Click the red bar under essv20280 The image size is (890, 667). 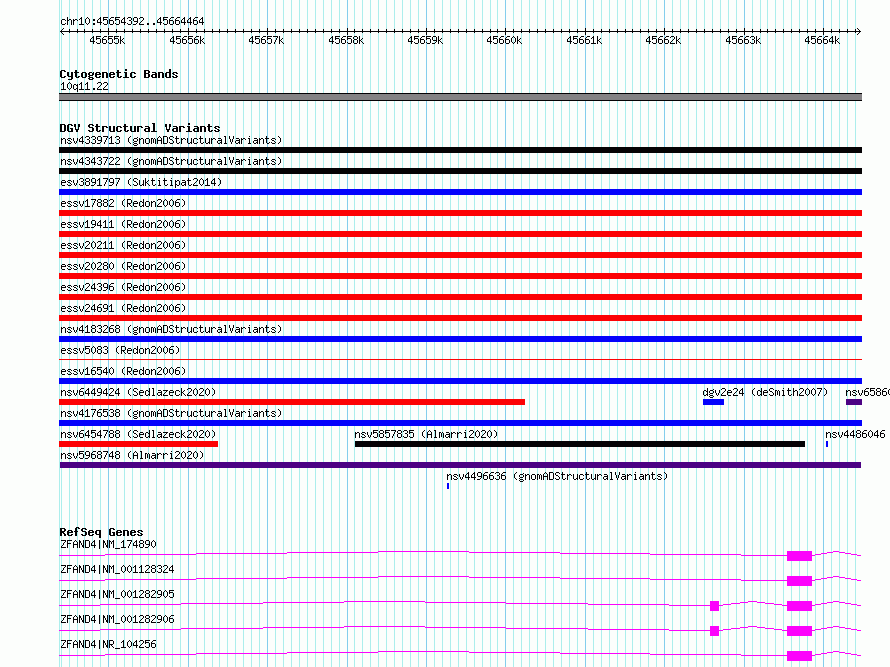tap(460, 276)
